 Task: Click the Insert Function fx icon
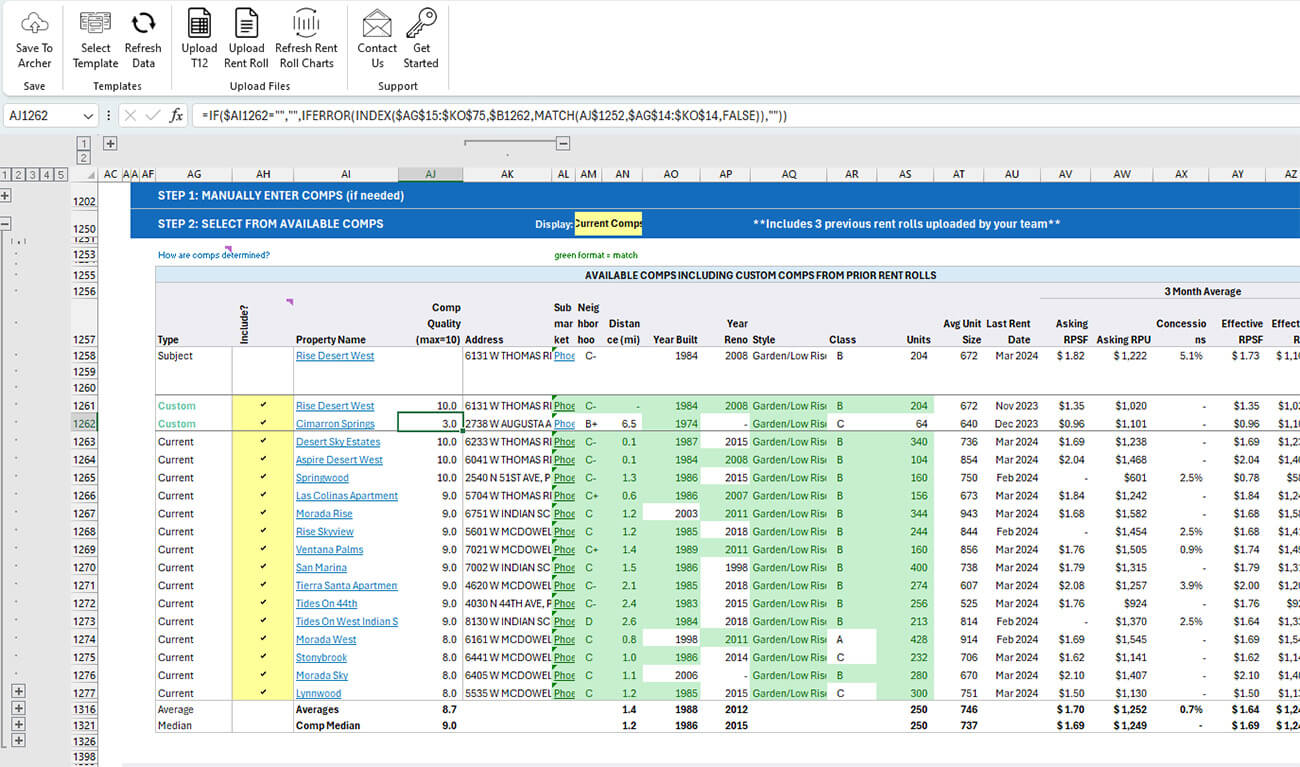point(176,114)
